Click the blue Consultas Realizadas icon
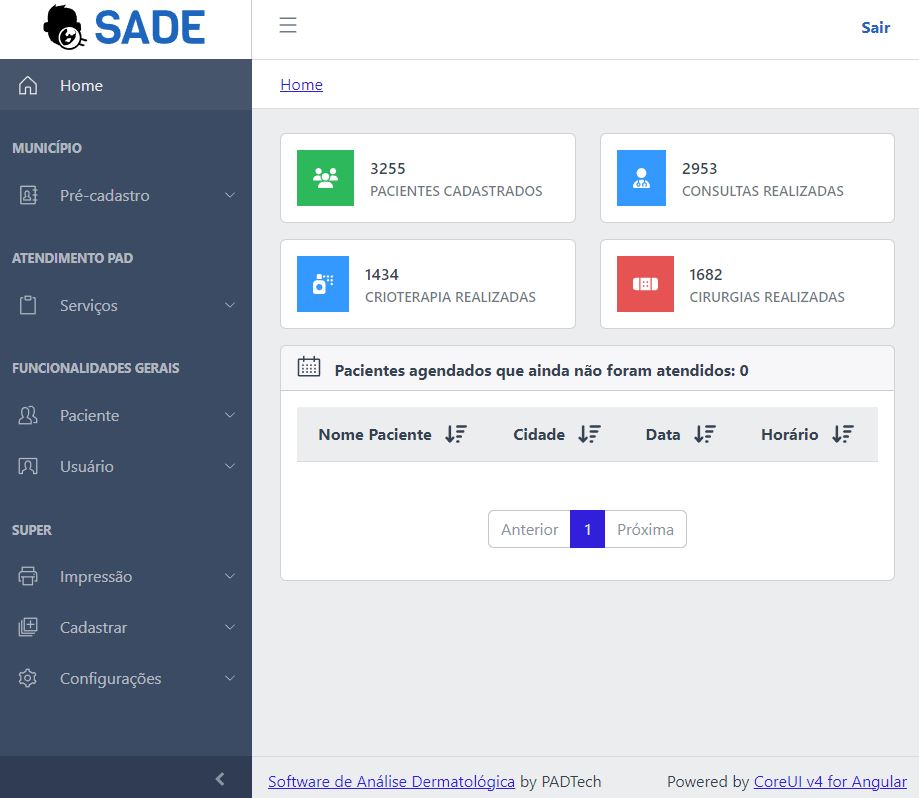The image size is (919, 798). tap(641, 177)
